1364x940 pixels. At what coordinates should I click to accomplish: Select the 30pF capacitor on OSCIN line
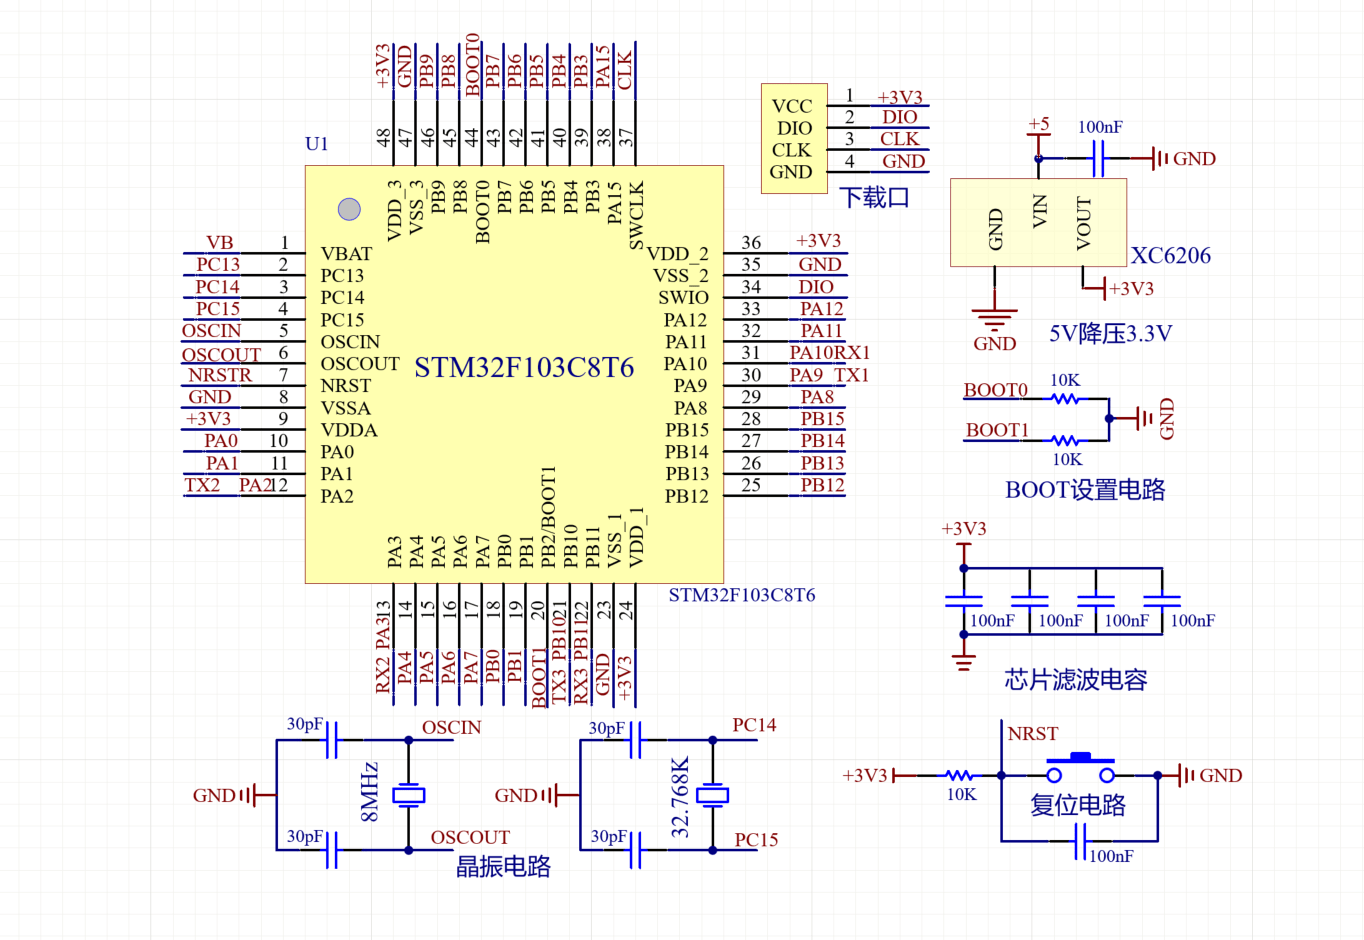pyautogui.click(x=332, y=740)
